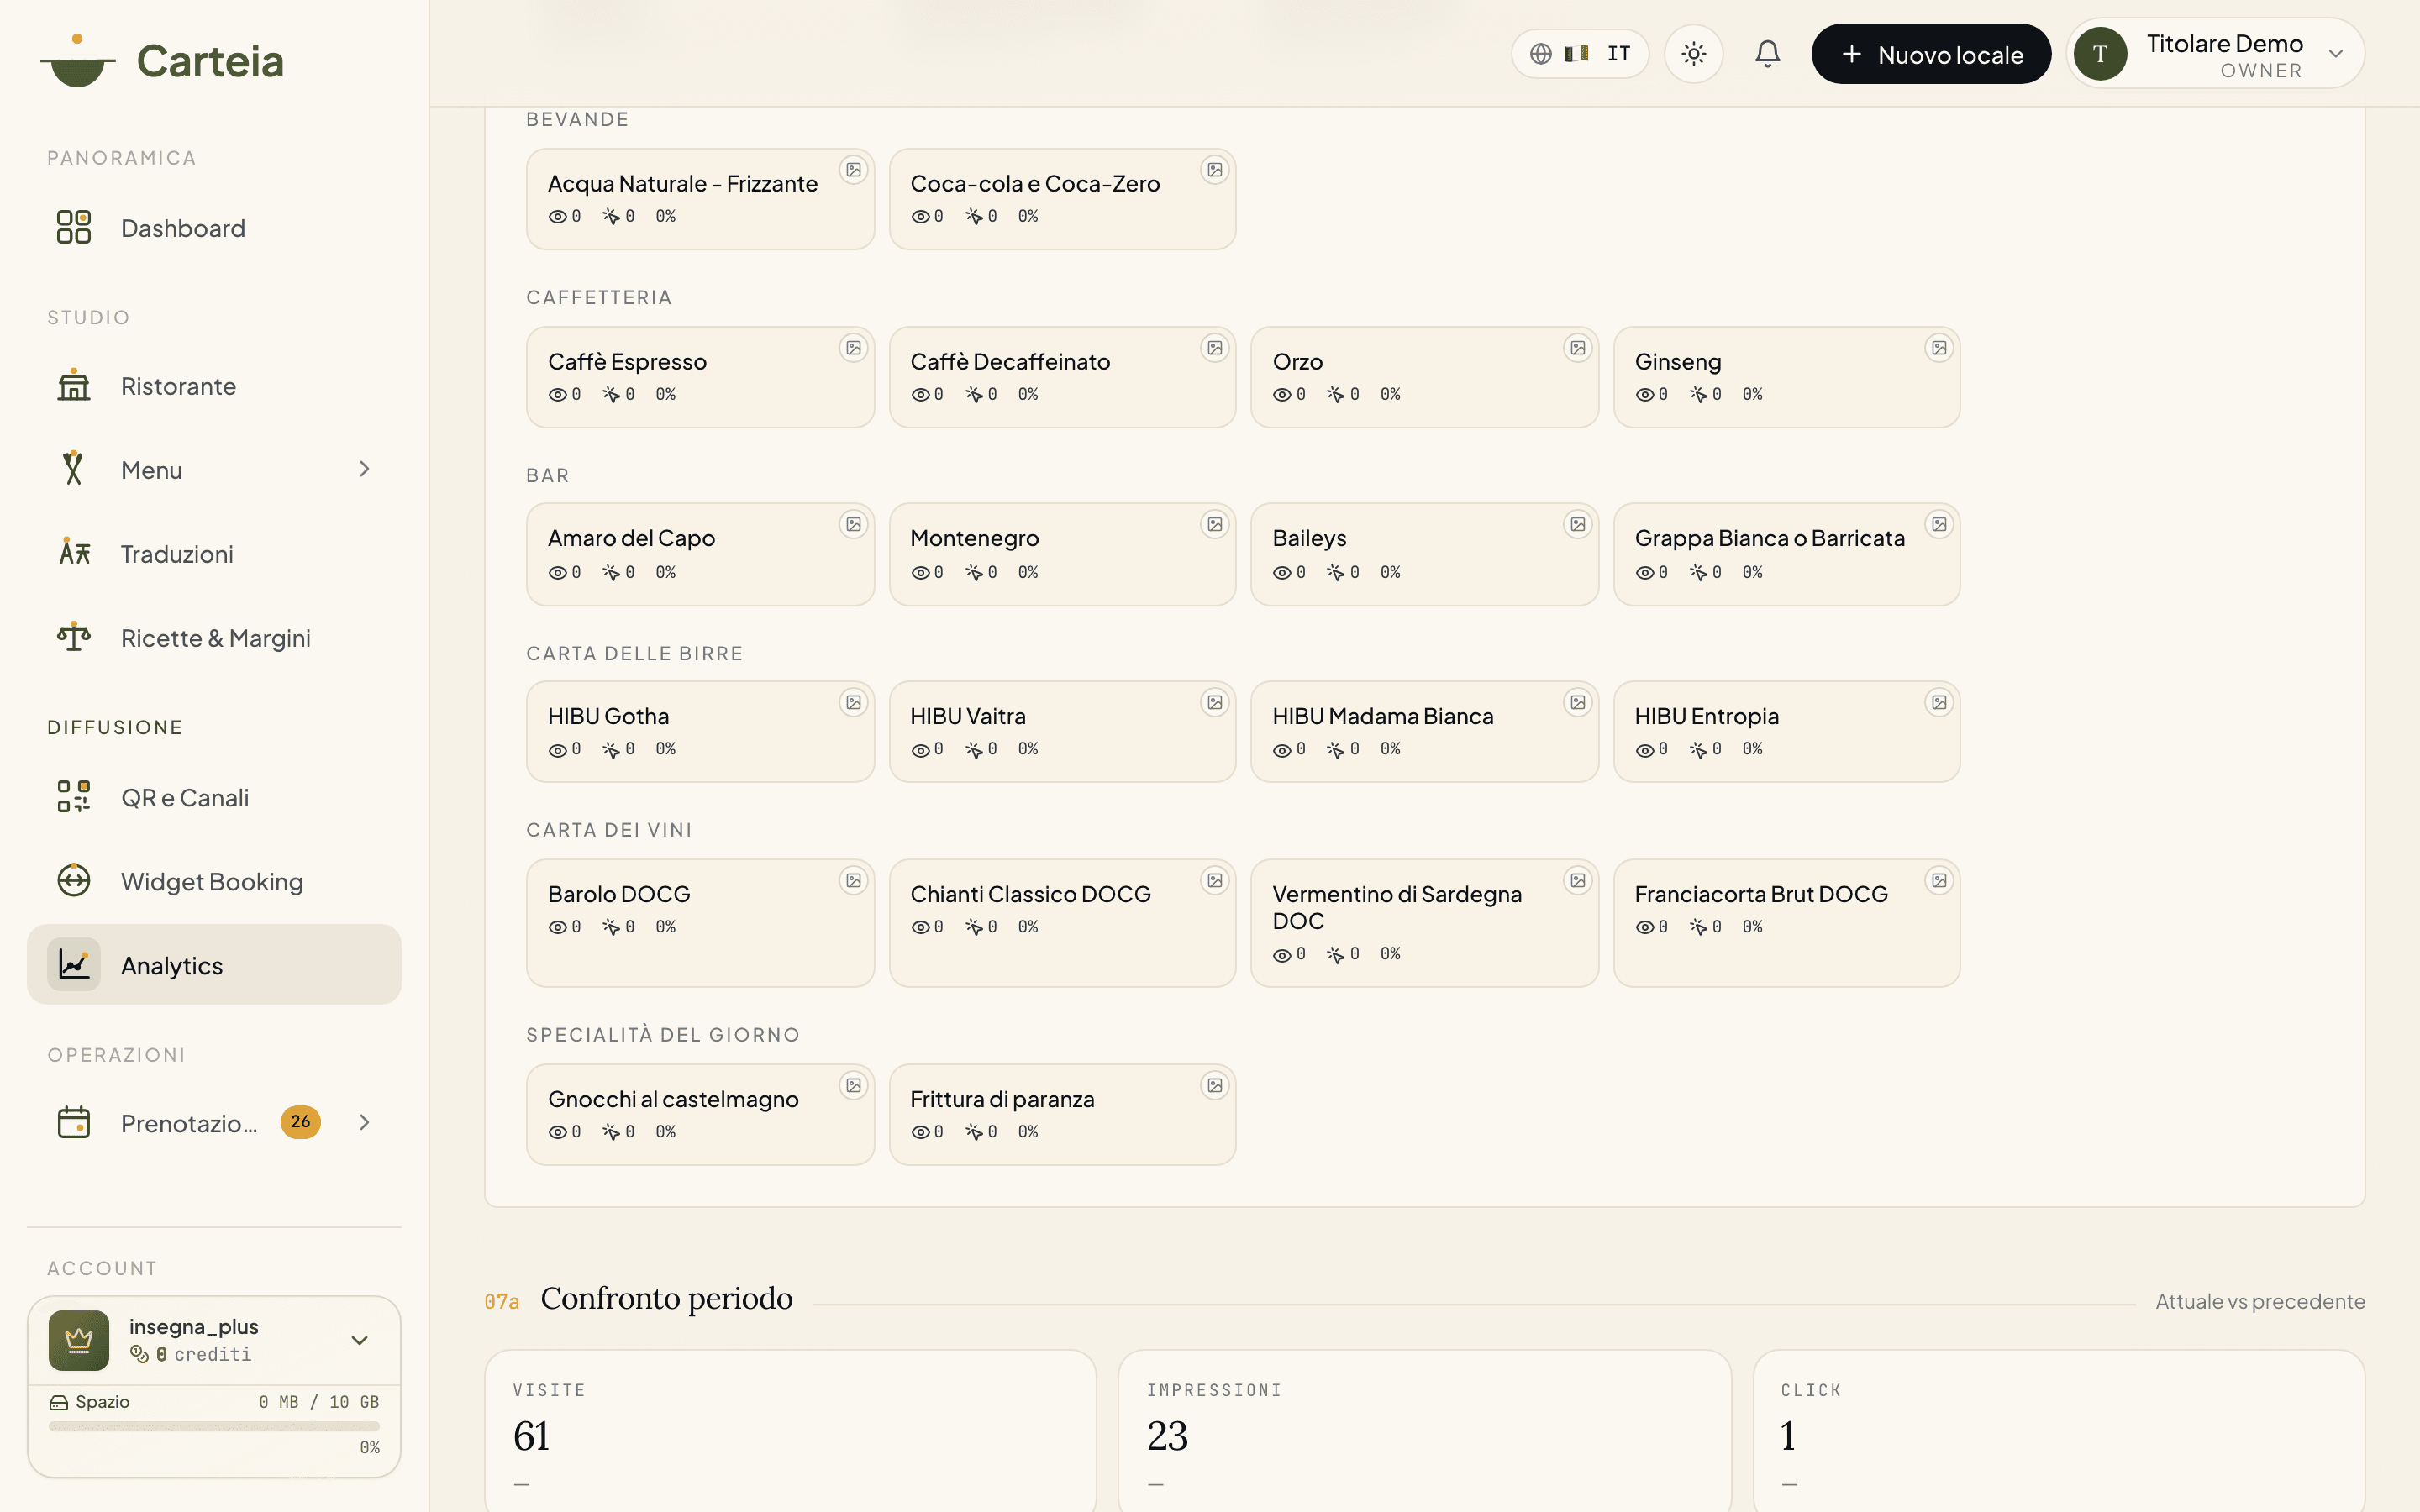Expand the insegna_plus plan dropdown
This screenshot has height=1512, width=2420.
(x=359, y=1340)
